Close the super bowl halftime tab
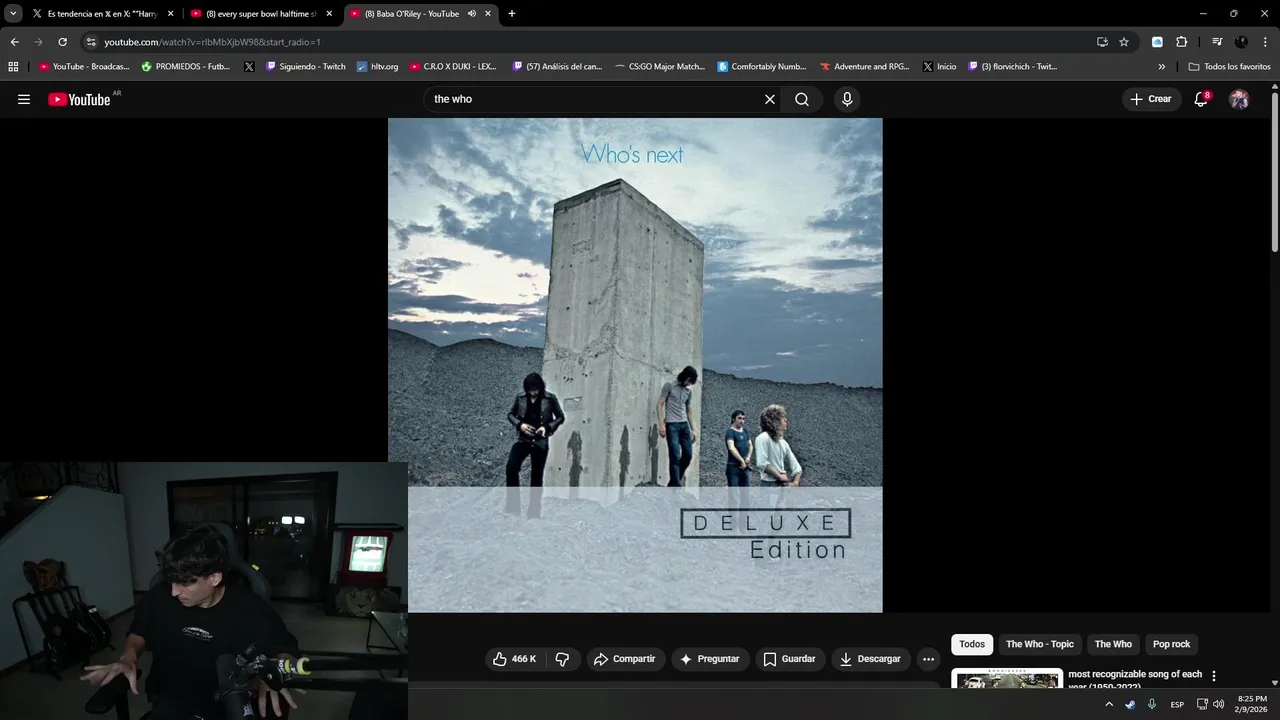 coord(329,14)
